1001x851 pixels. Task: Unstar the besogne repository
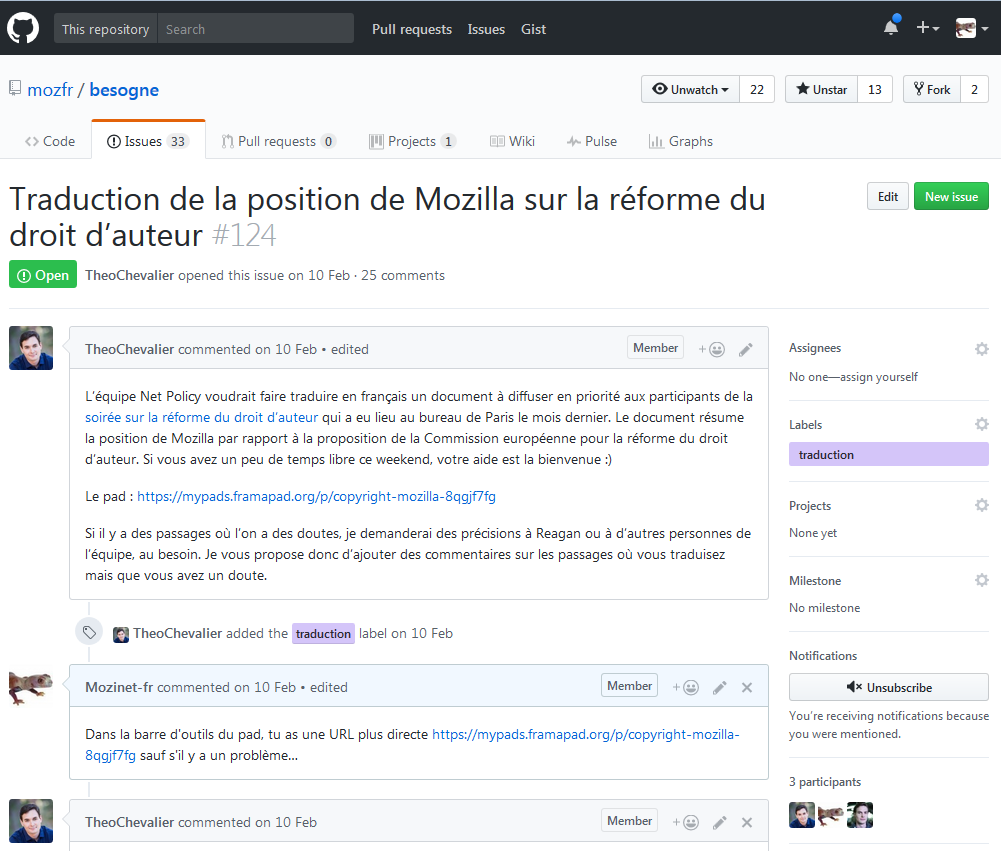[821, 89]
